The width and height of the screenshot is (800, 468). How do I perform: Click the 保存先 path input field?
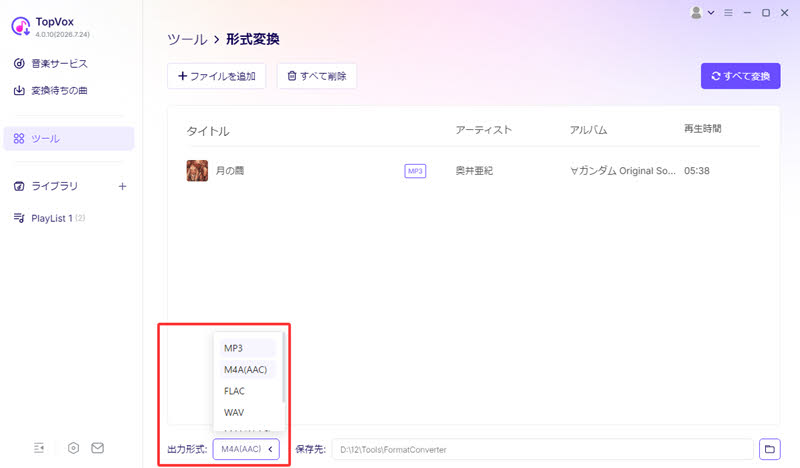pyautogui.click(x=542, y=450)
